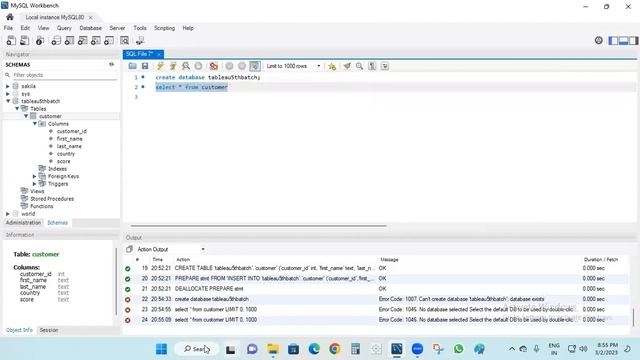Switch to the SQL File 7 tab
This screenshot has height=360, width=640.
139,54
